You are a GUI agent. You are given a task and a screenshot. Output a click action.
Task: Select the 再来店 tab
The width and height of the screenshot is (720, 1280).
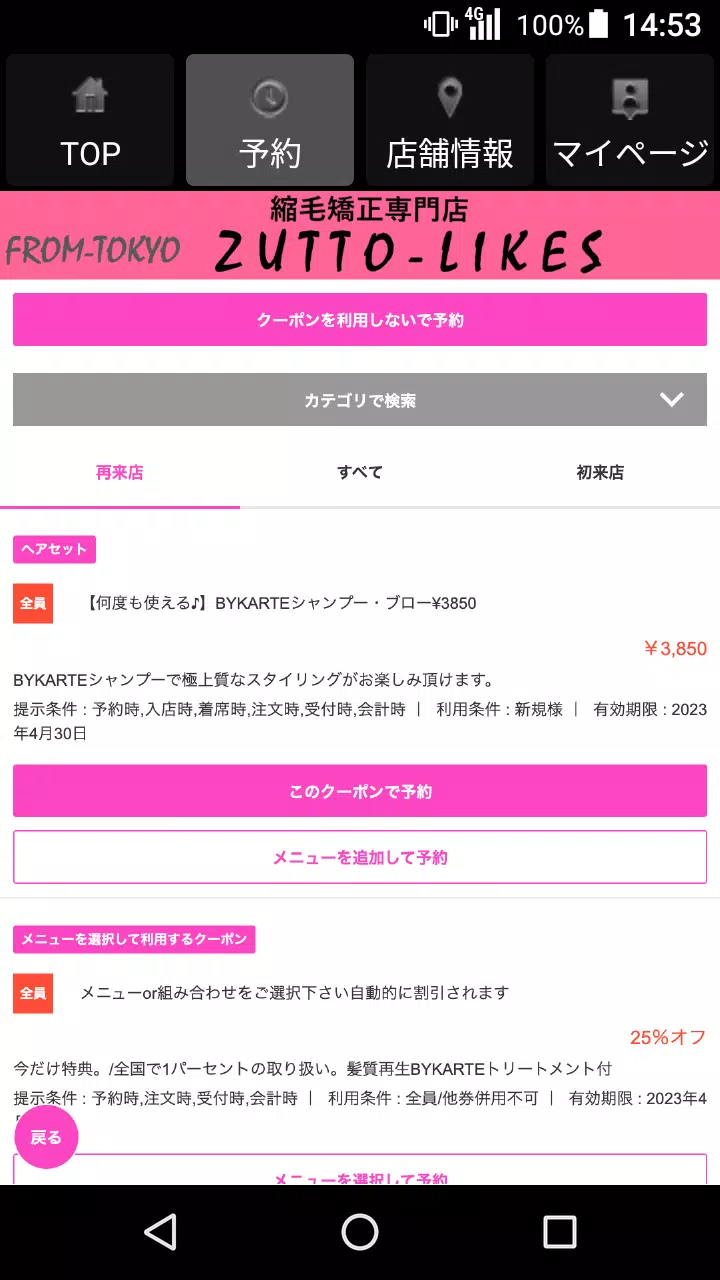(119, 472)
